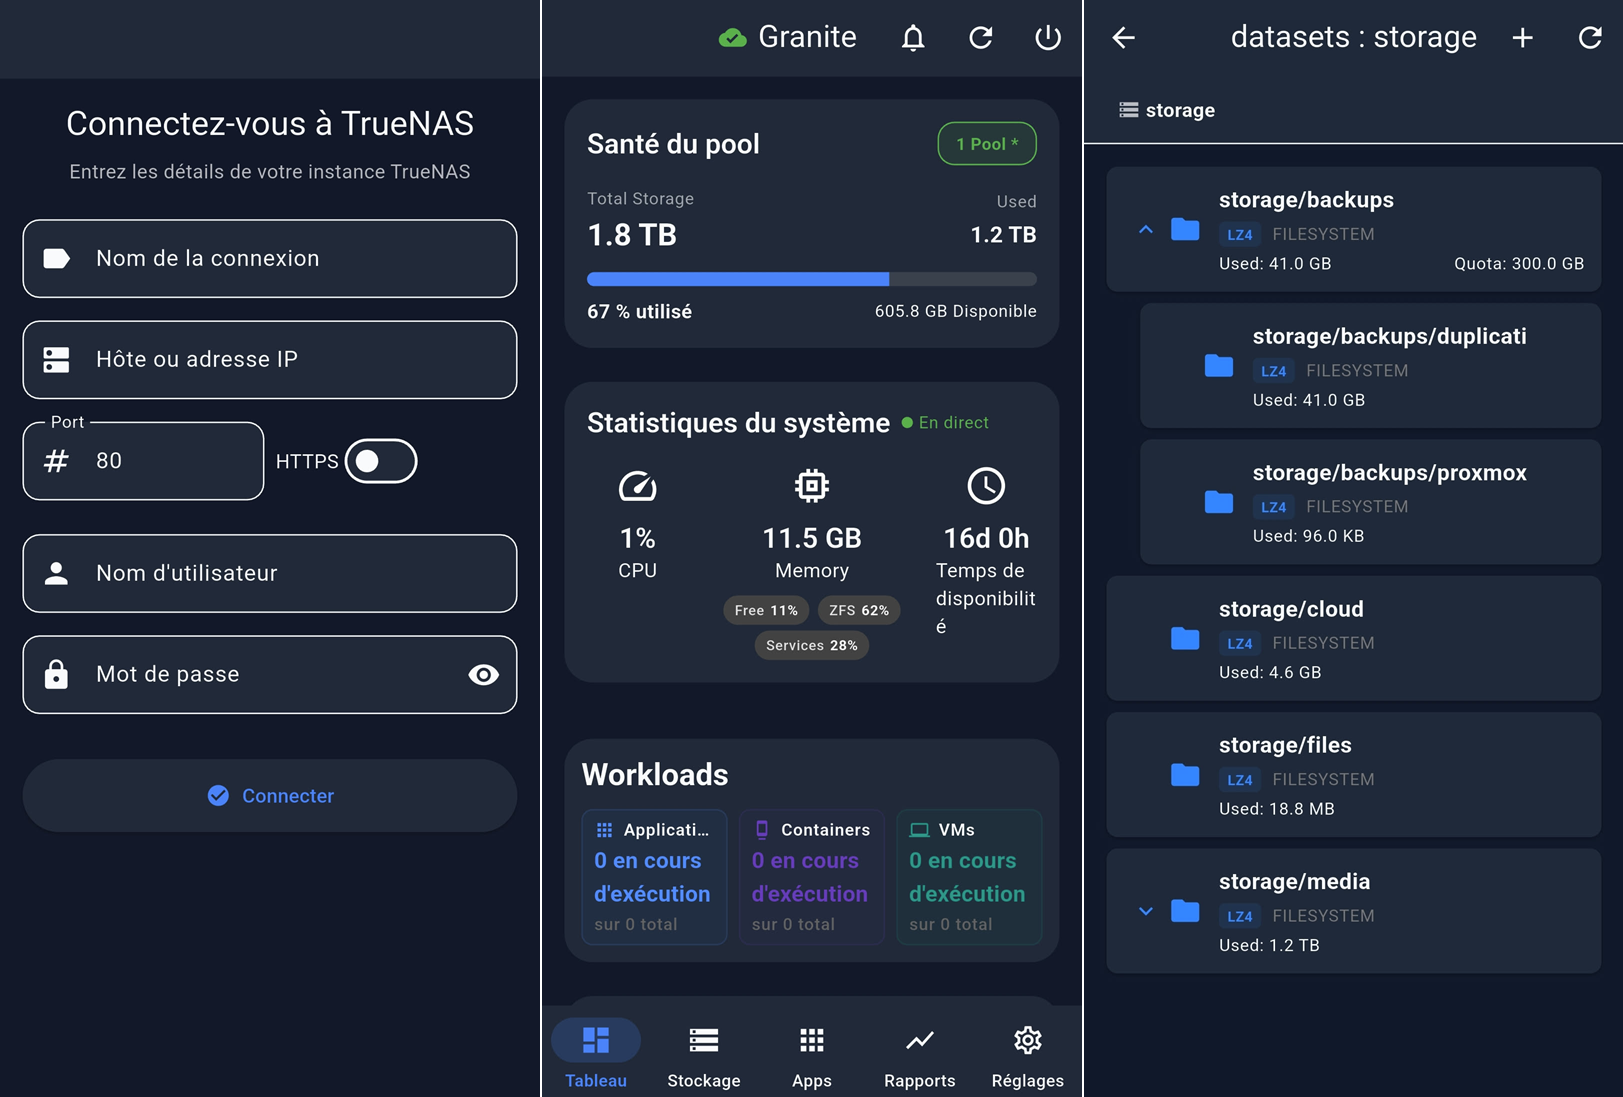Click the back arrow on datasets screen

coord(1123,37)
